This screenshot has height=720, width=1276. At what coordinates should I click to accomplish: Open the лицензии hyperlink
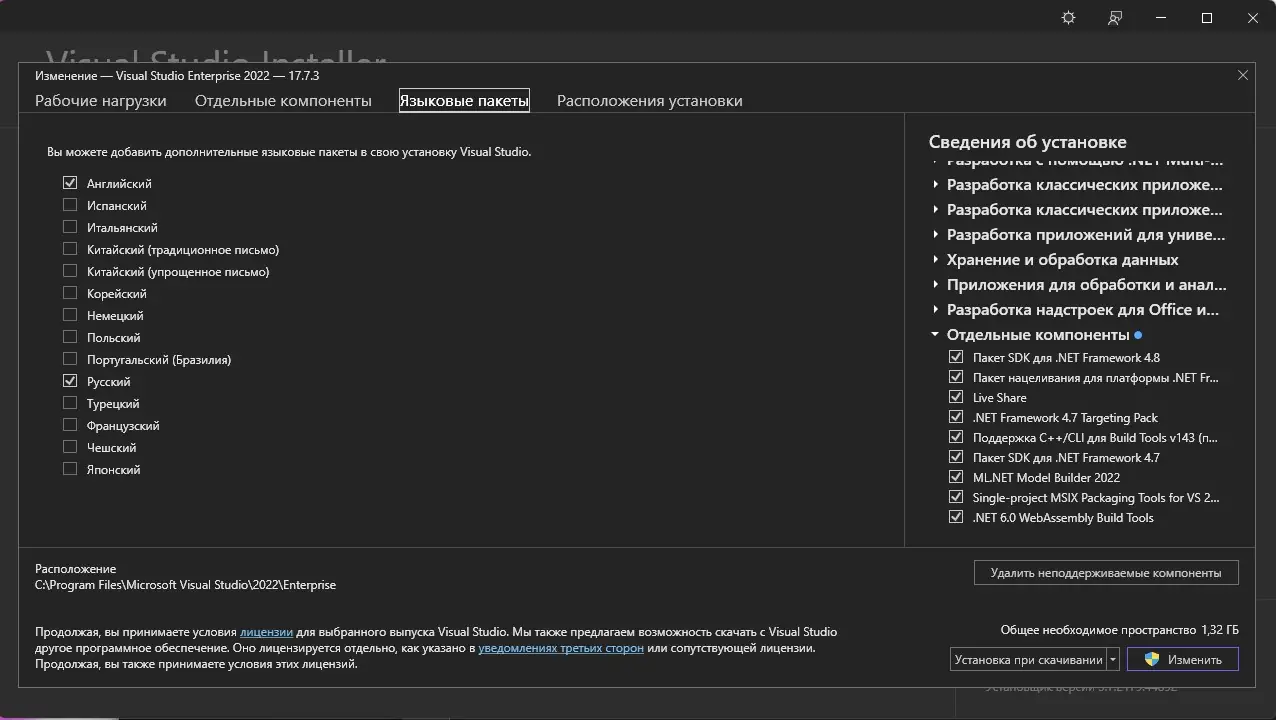point(266,632)
